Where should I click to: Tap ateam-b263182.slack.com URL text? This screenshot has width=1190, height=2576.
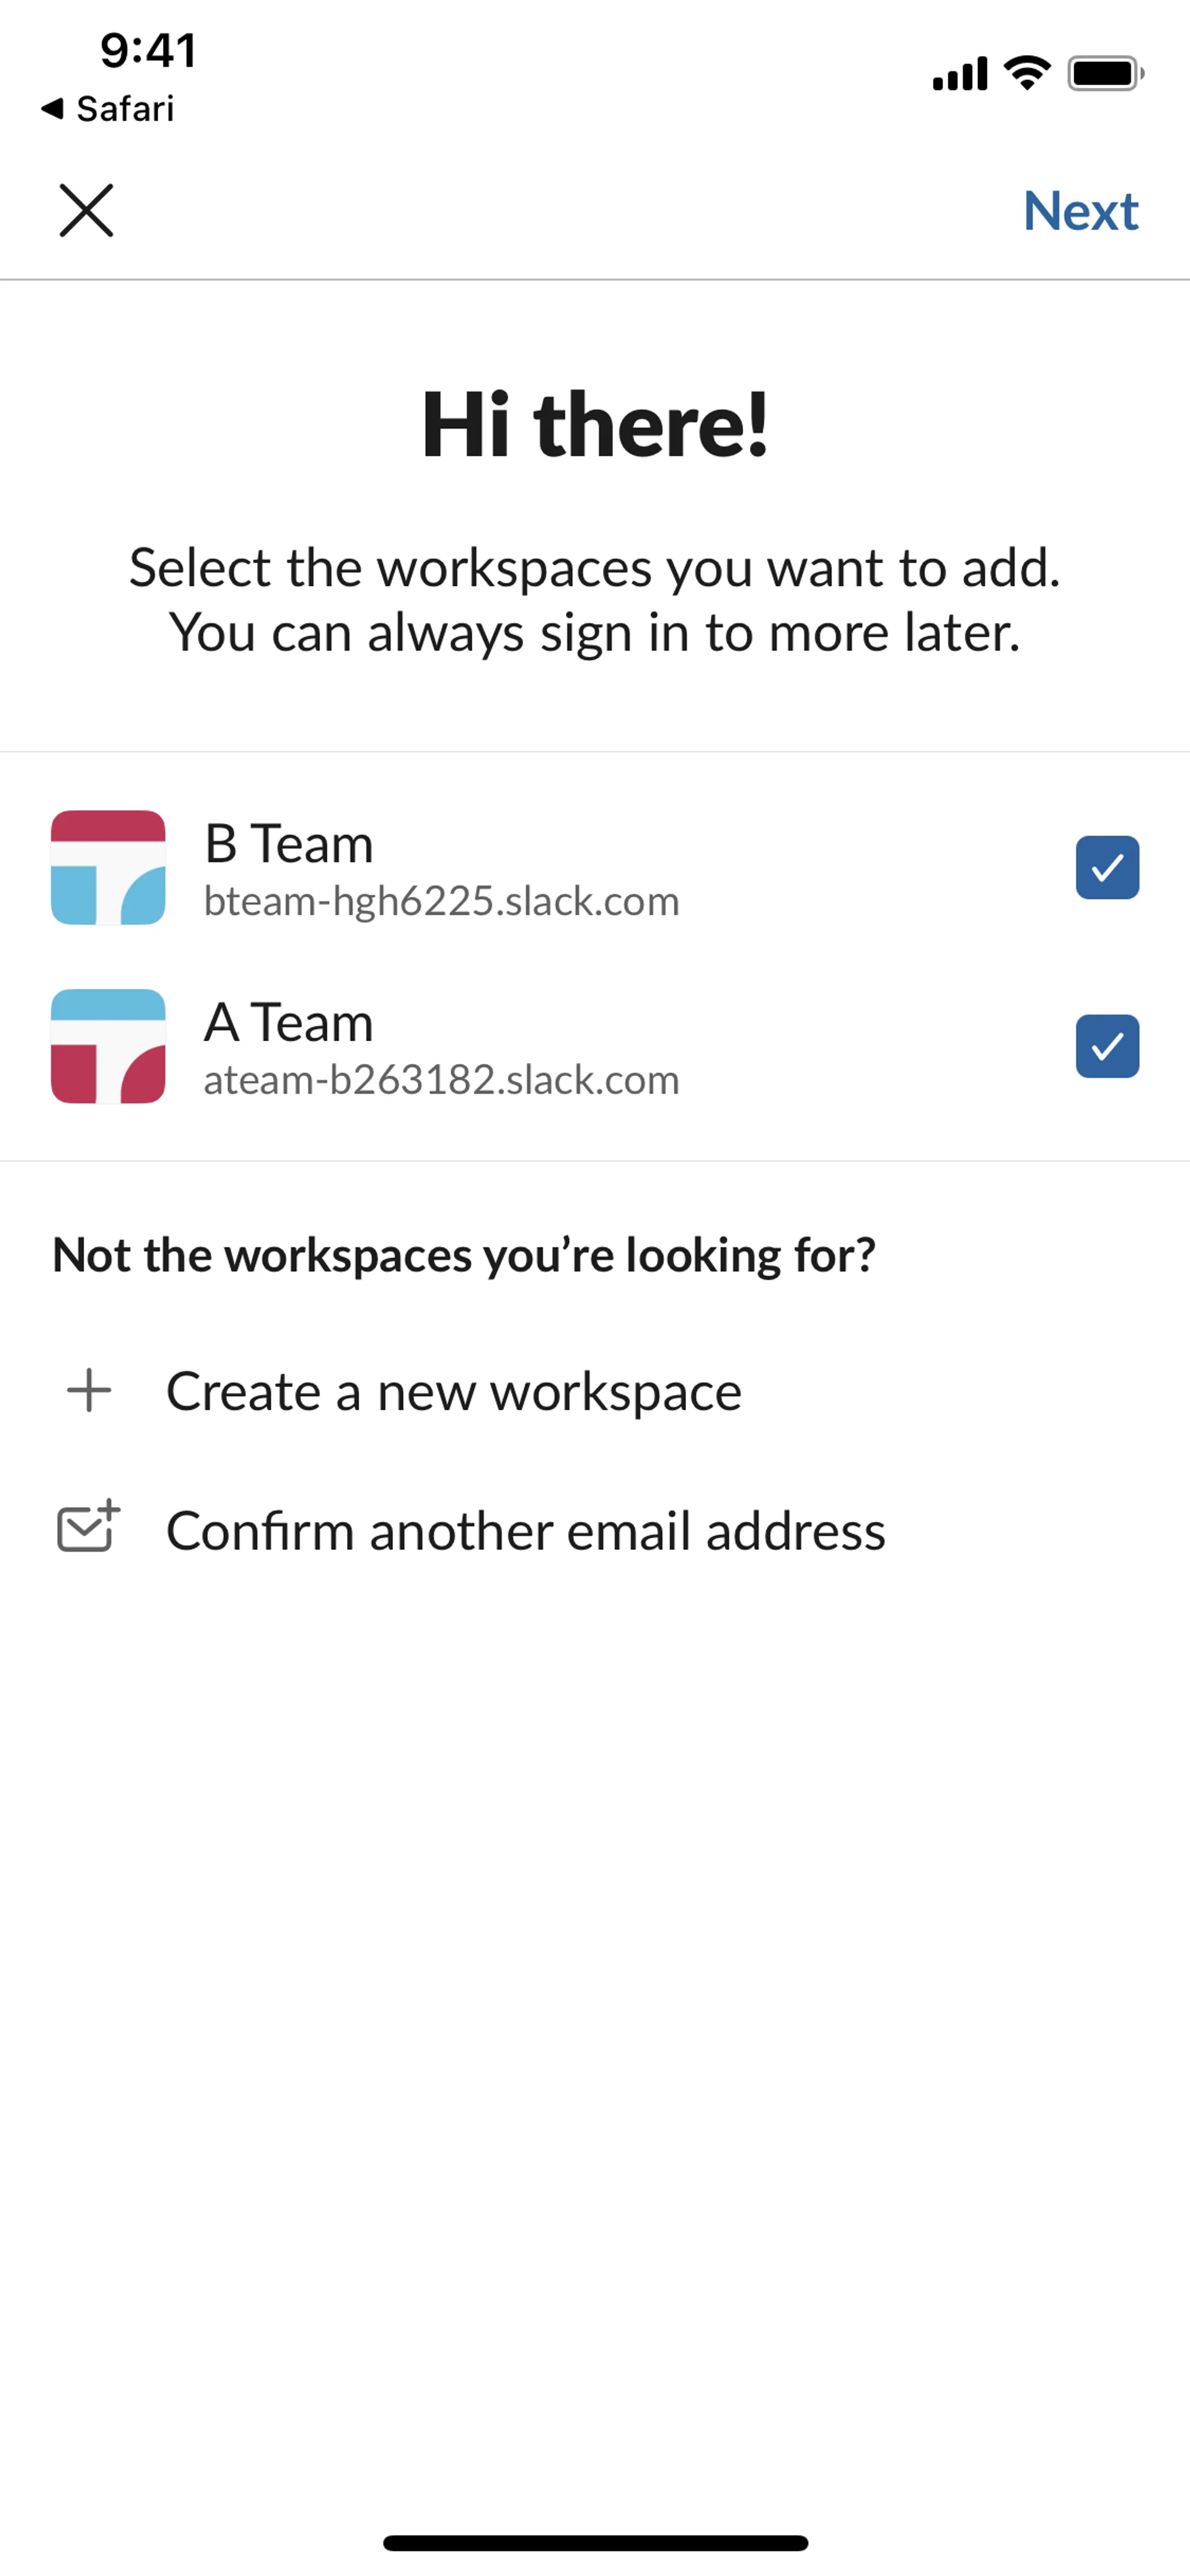441,1080
